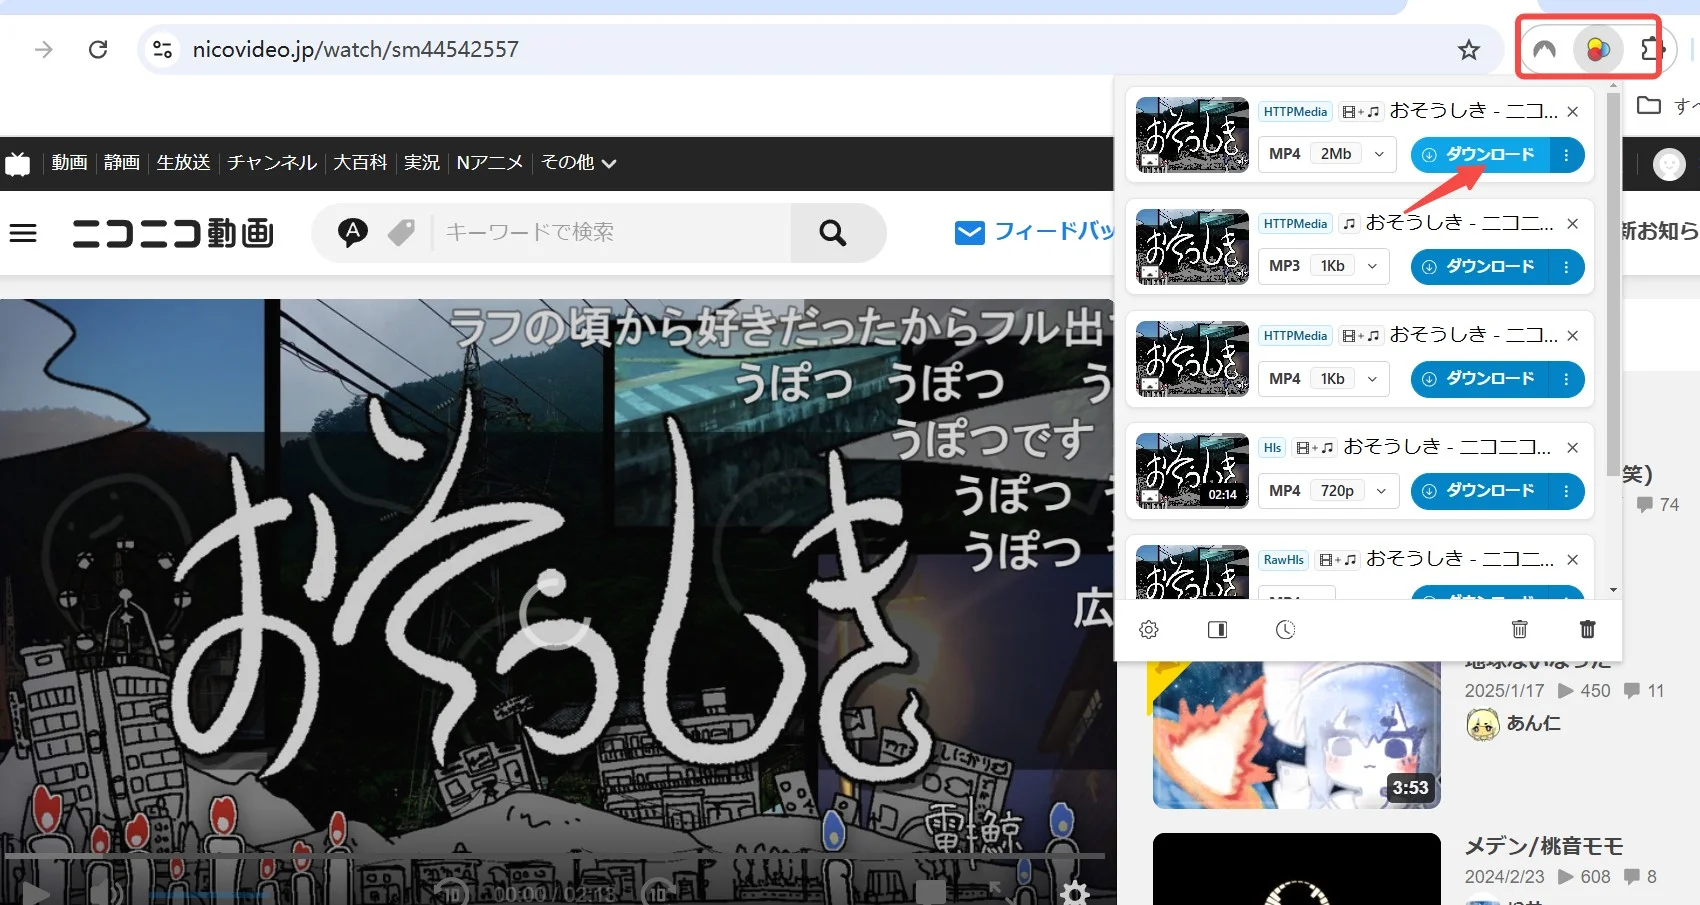Bookmark this page with the star icon
The image size is (1700, 905).
click(x=1468, y=49)
